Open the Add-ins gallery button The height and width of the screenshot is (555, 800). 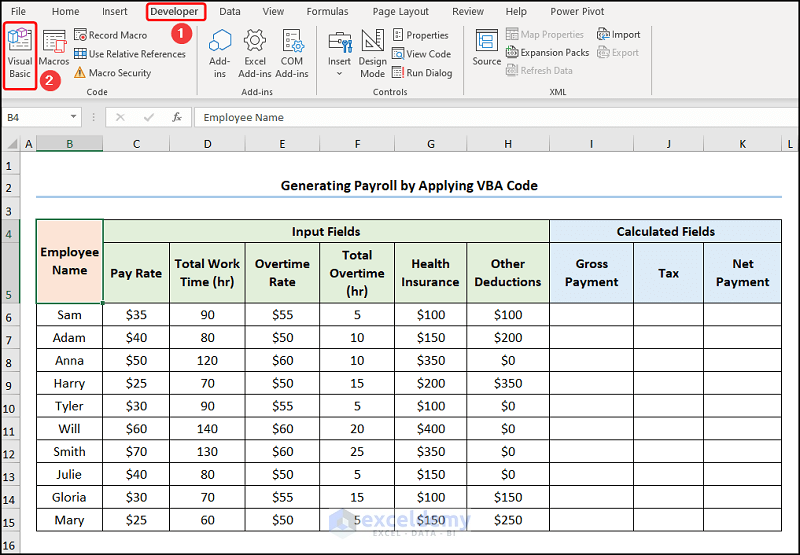220,53
